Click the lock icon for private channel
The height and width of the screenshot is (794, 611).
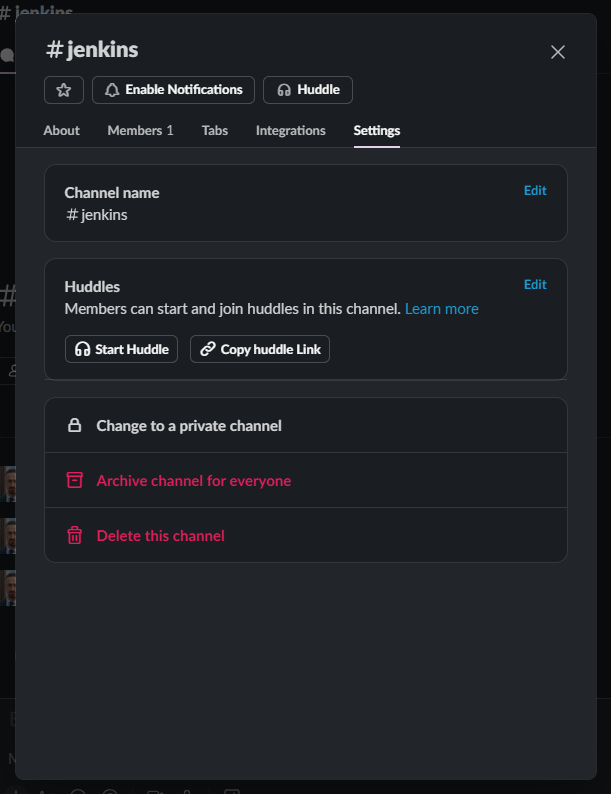(x=74, y=426)
